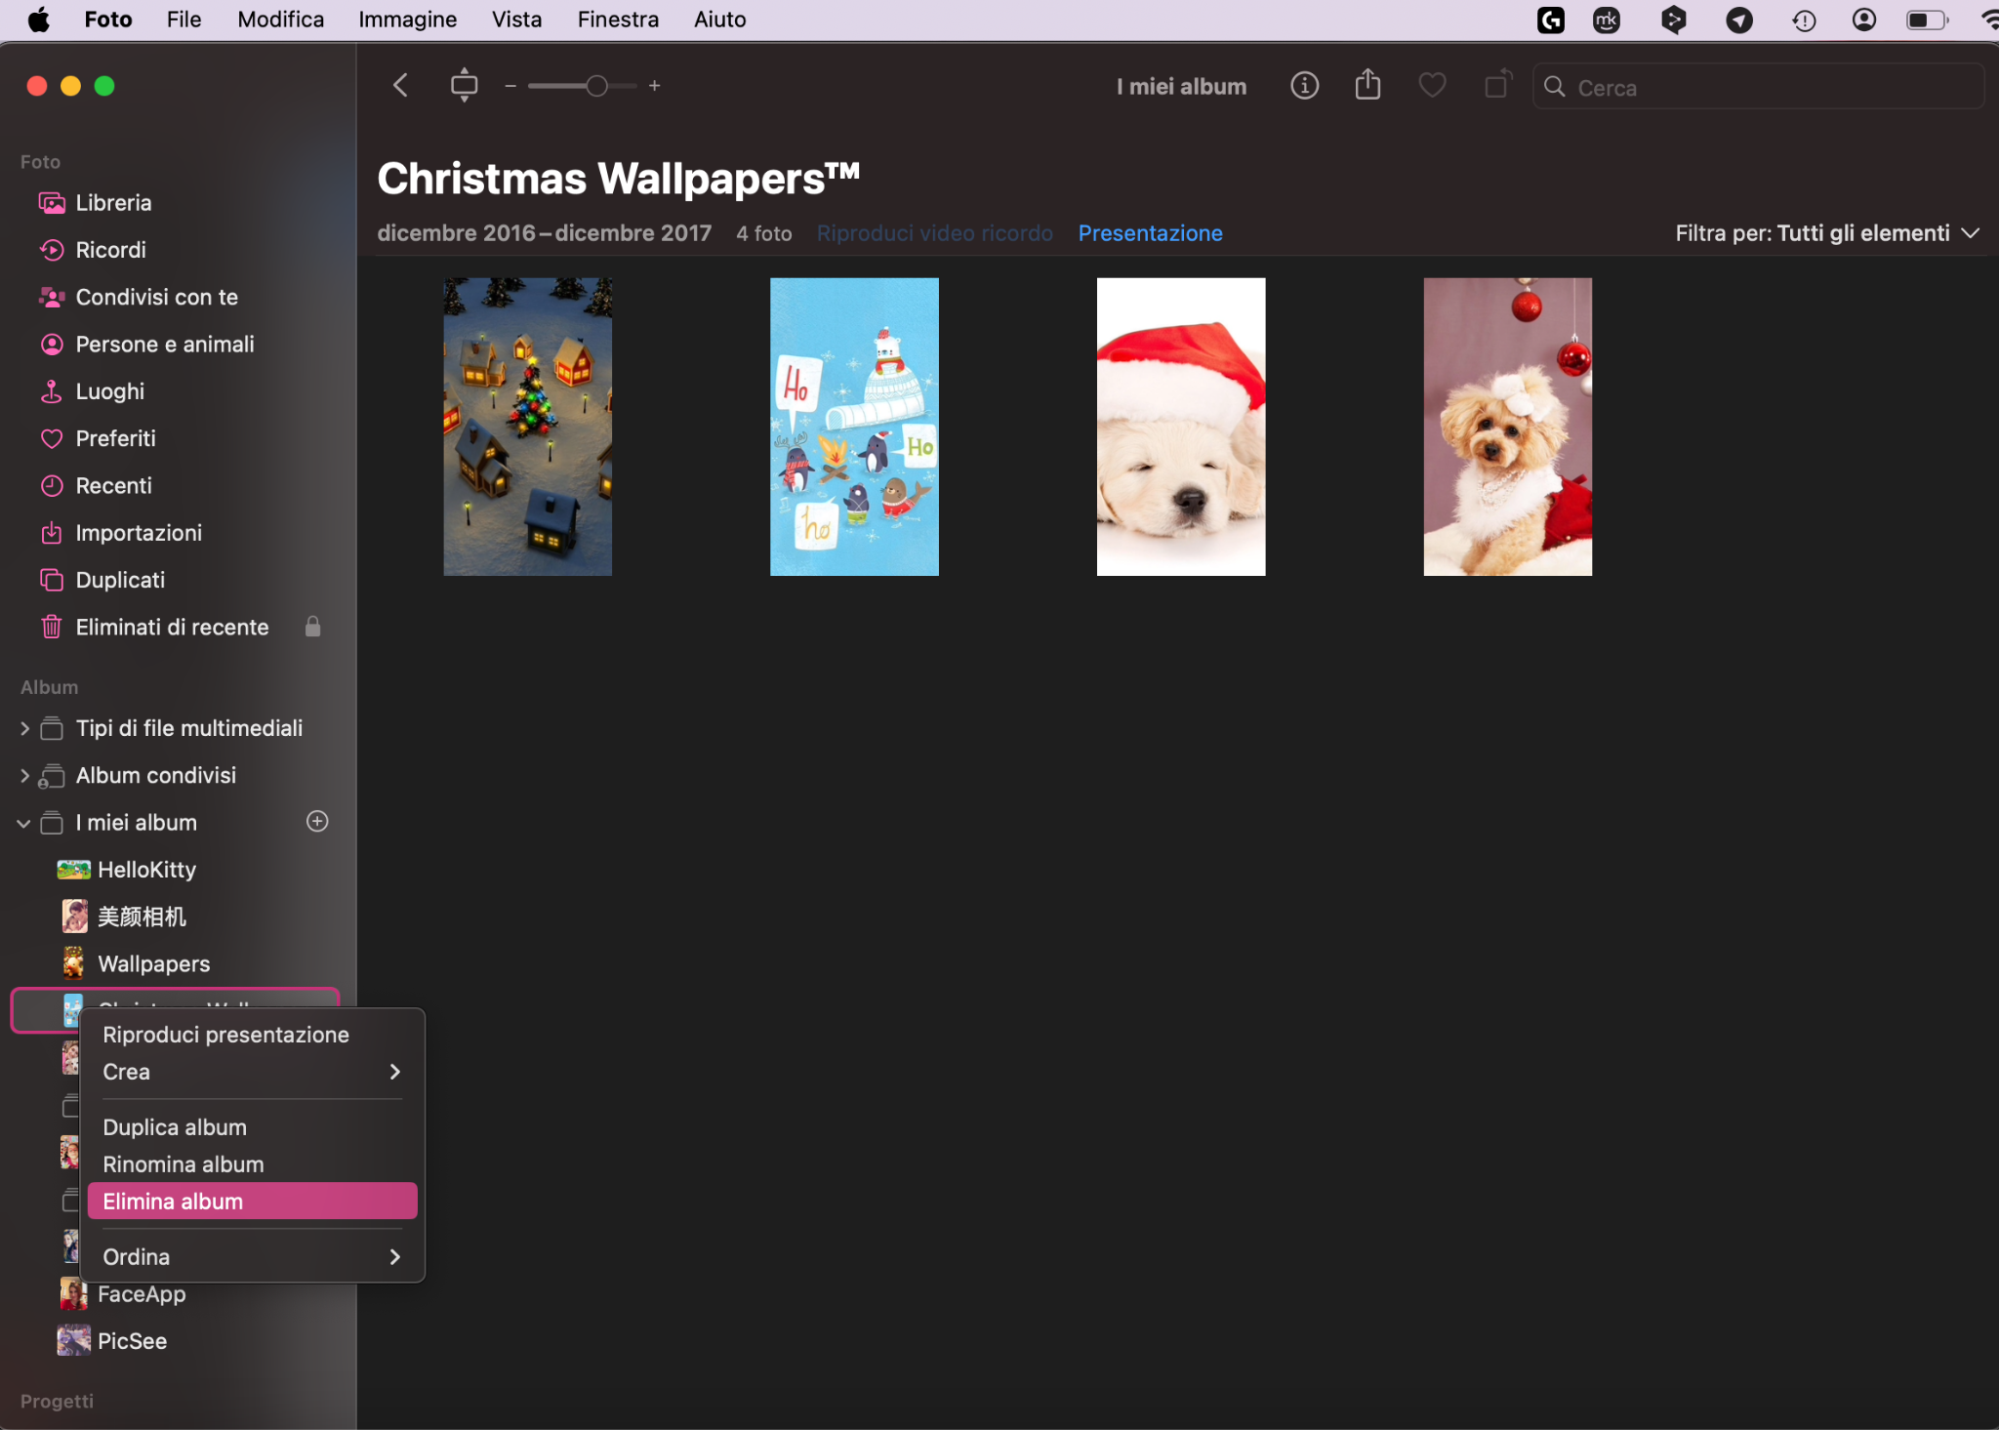The image size is (1999, 1430).
Task: Expand Tipi di file multimediali
Action: point(23,727)
